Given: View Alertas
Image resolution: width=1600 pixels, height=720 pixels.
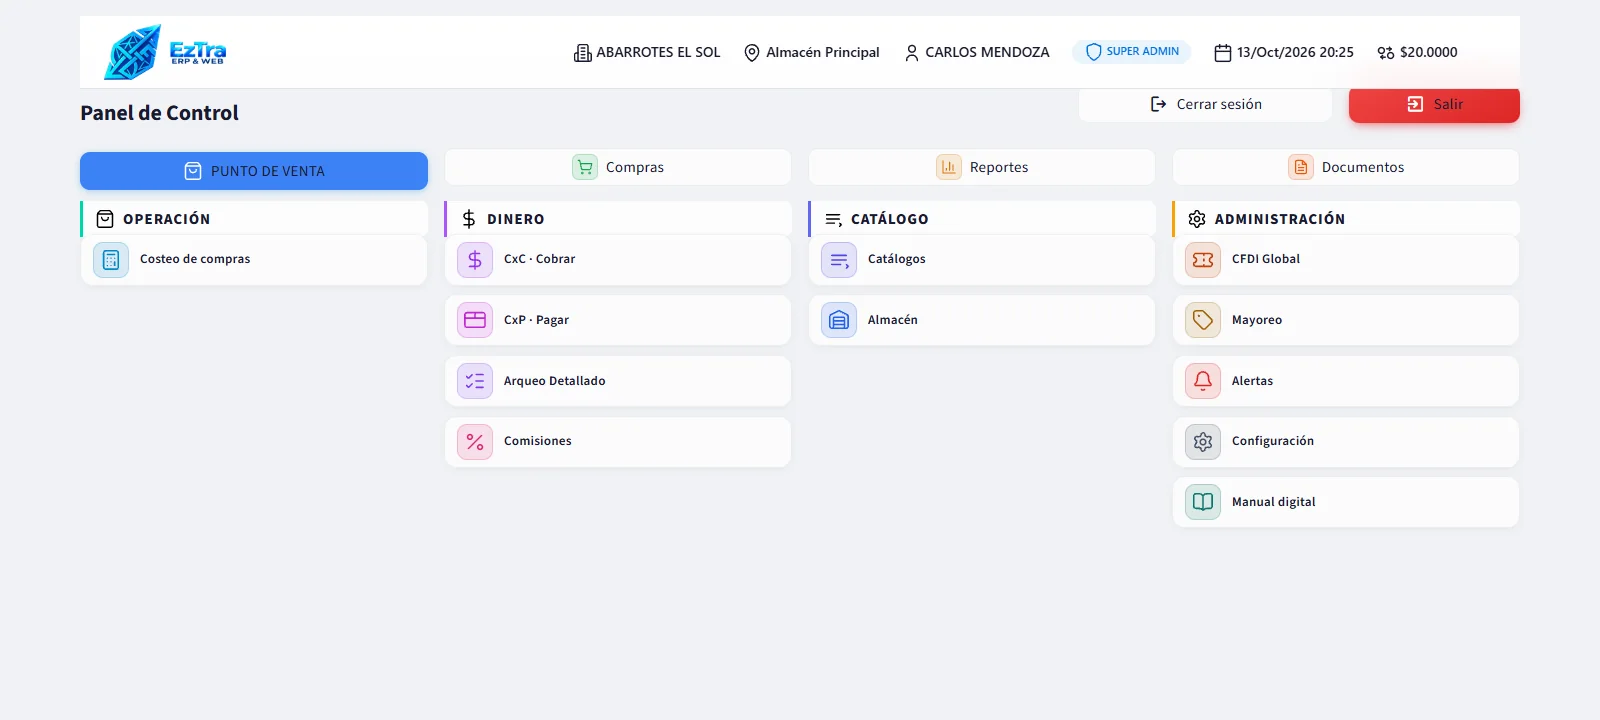Looking at the screenshot, I should coord(1346,381).
